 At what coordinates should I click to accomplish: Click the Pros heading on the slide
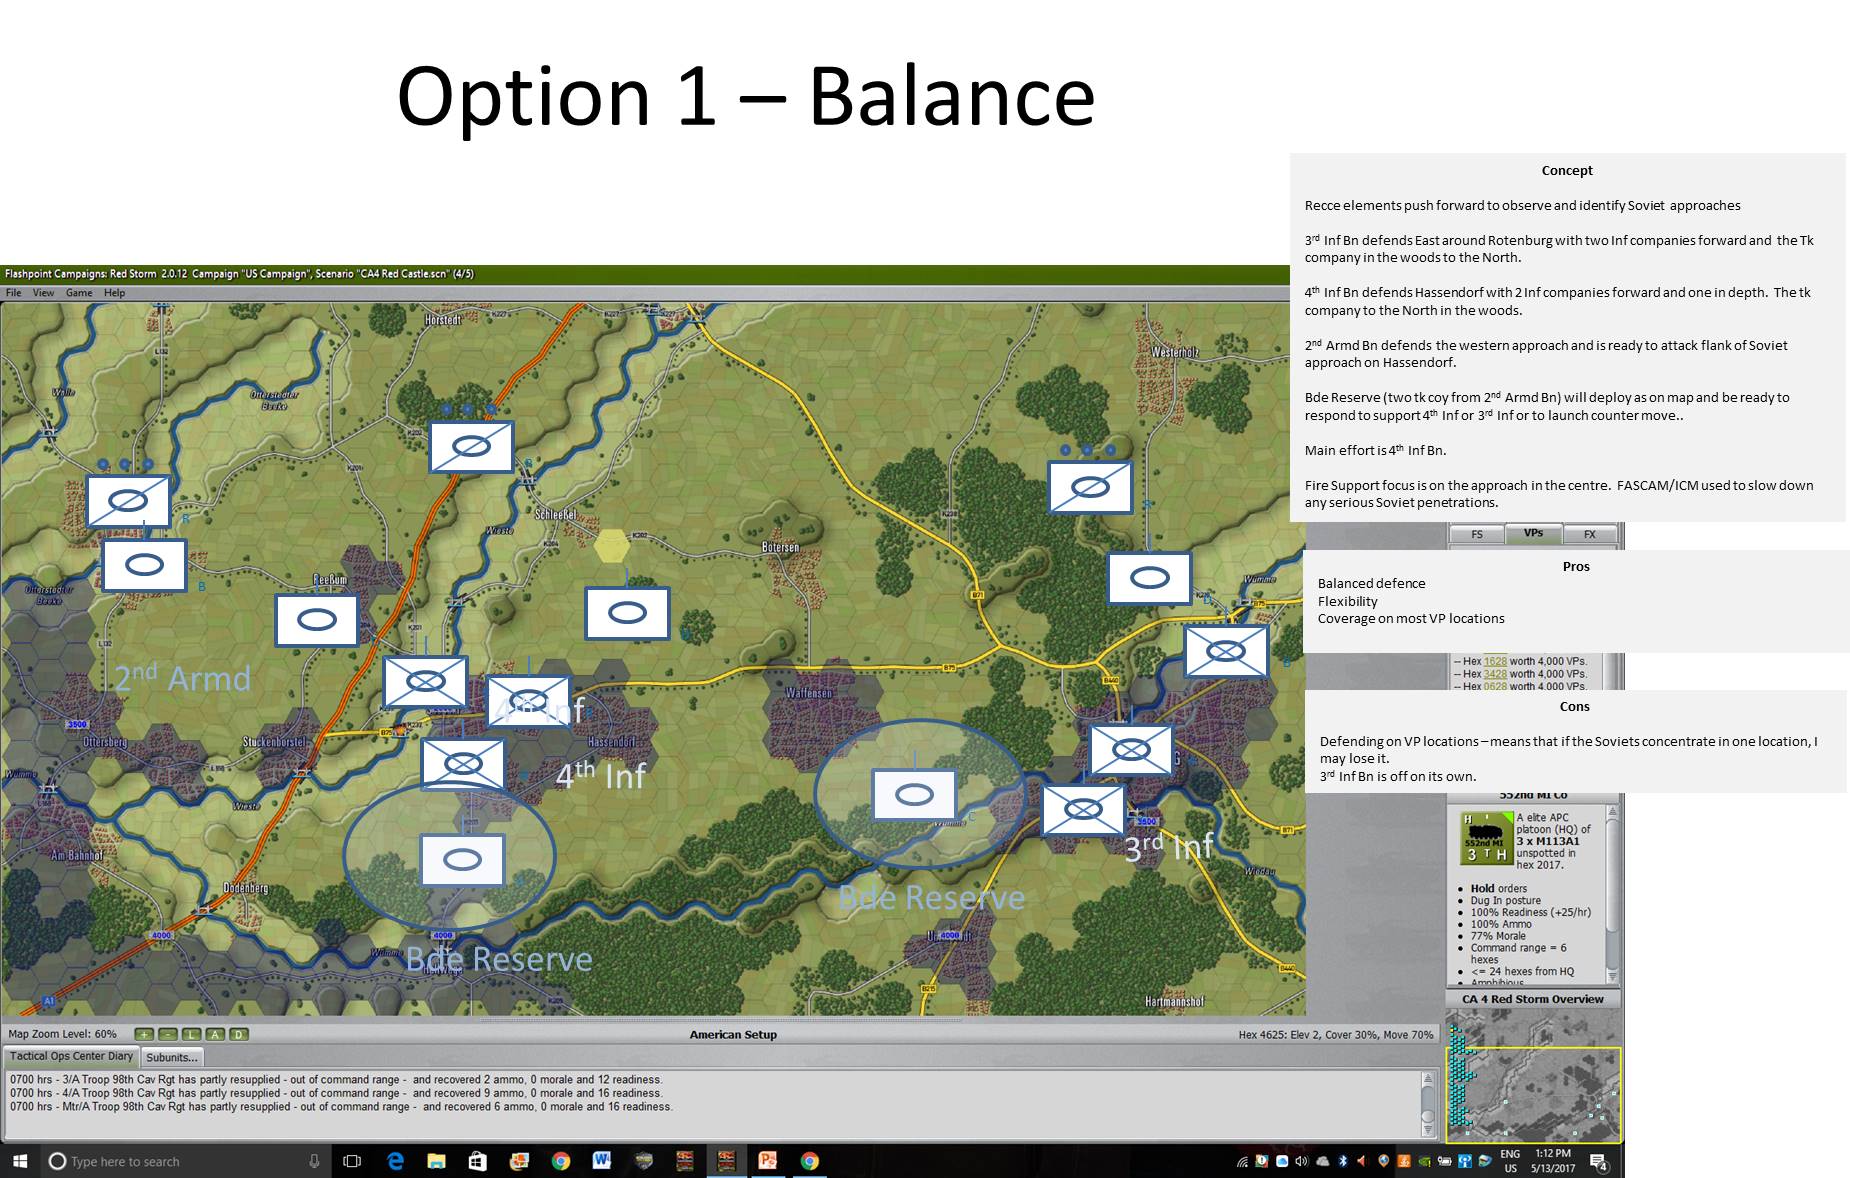tap(1576, 566)
